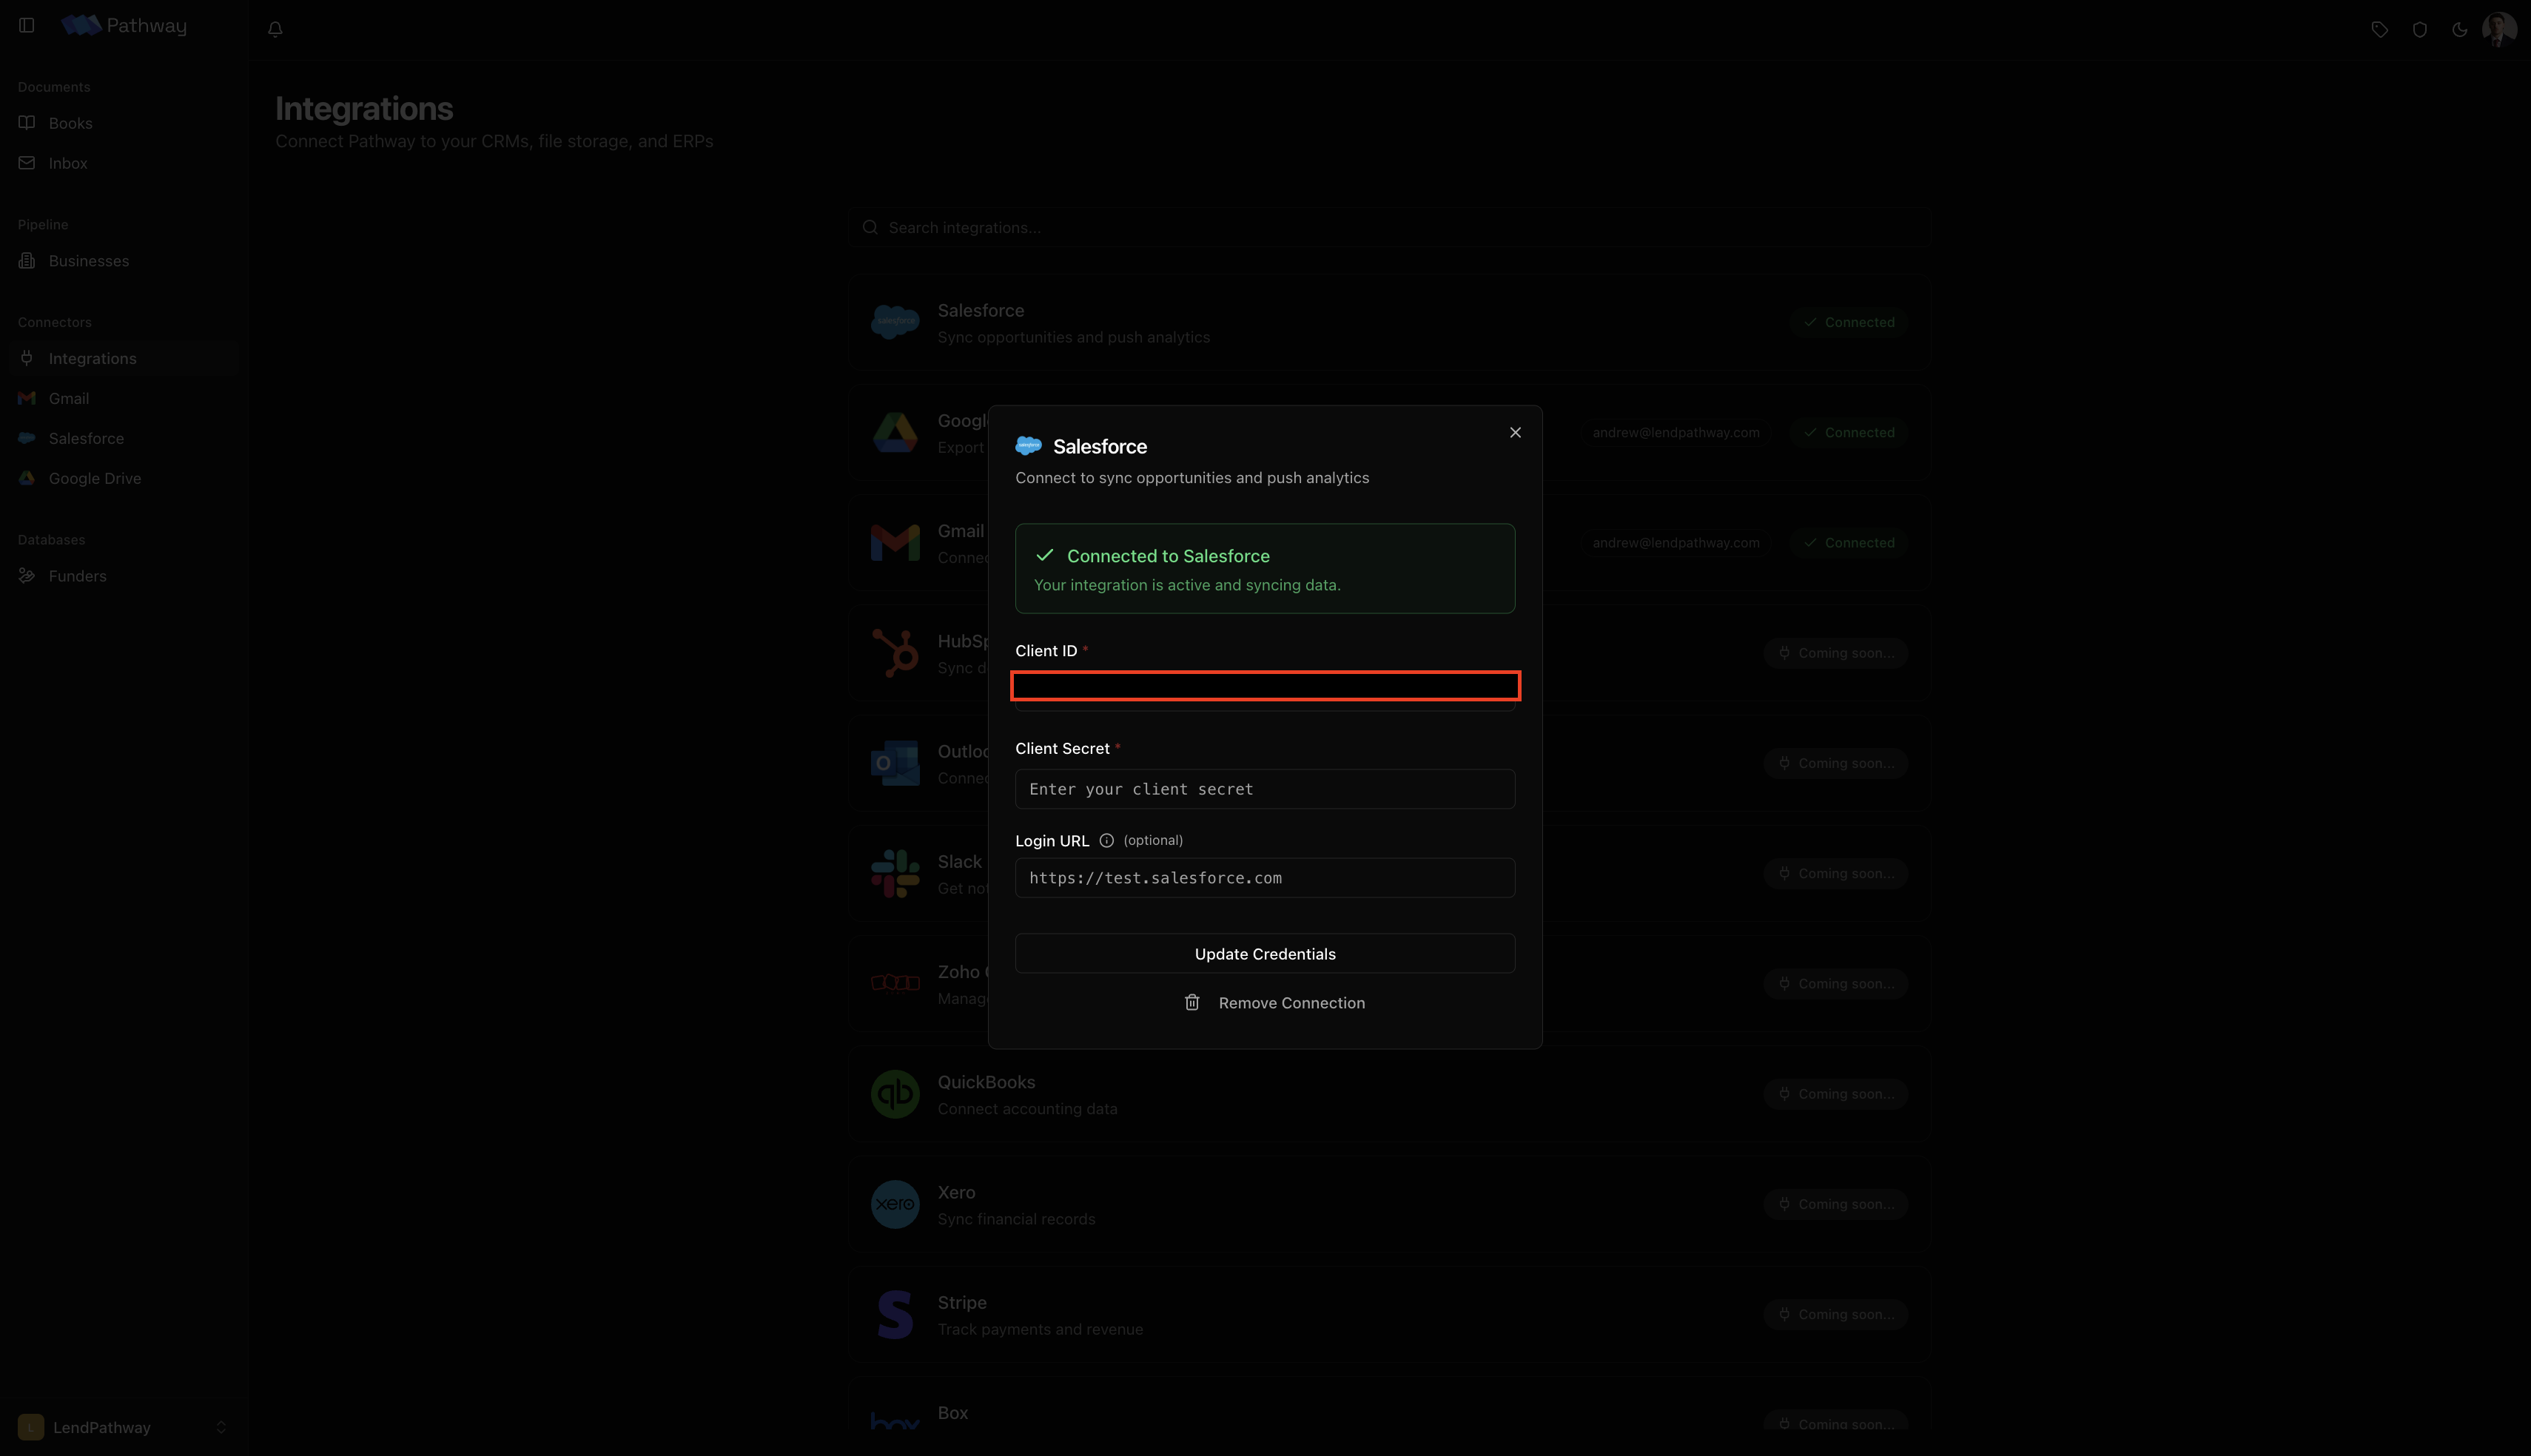The image size is (2531, 1456).
Task: Open the security shield icon in the header
Action: [x=2420, y=29]
